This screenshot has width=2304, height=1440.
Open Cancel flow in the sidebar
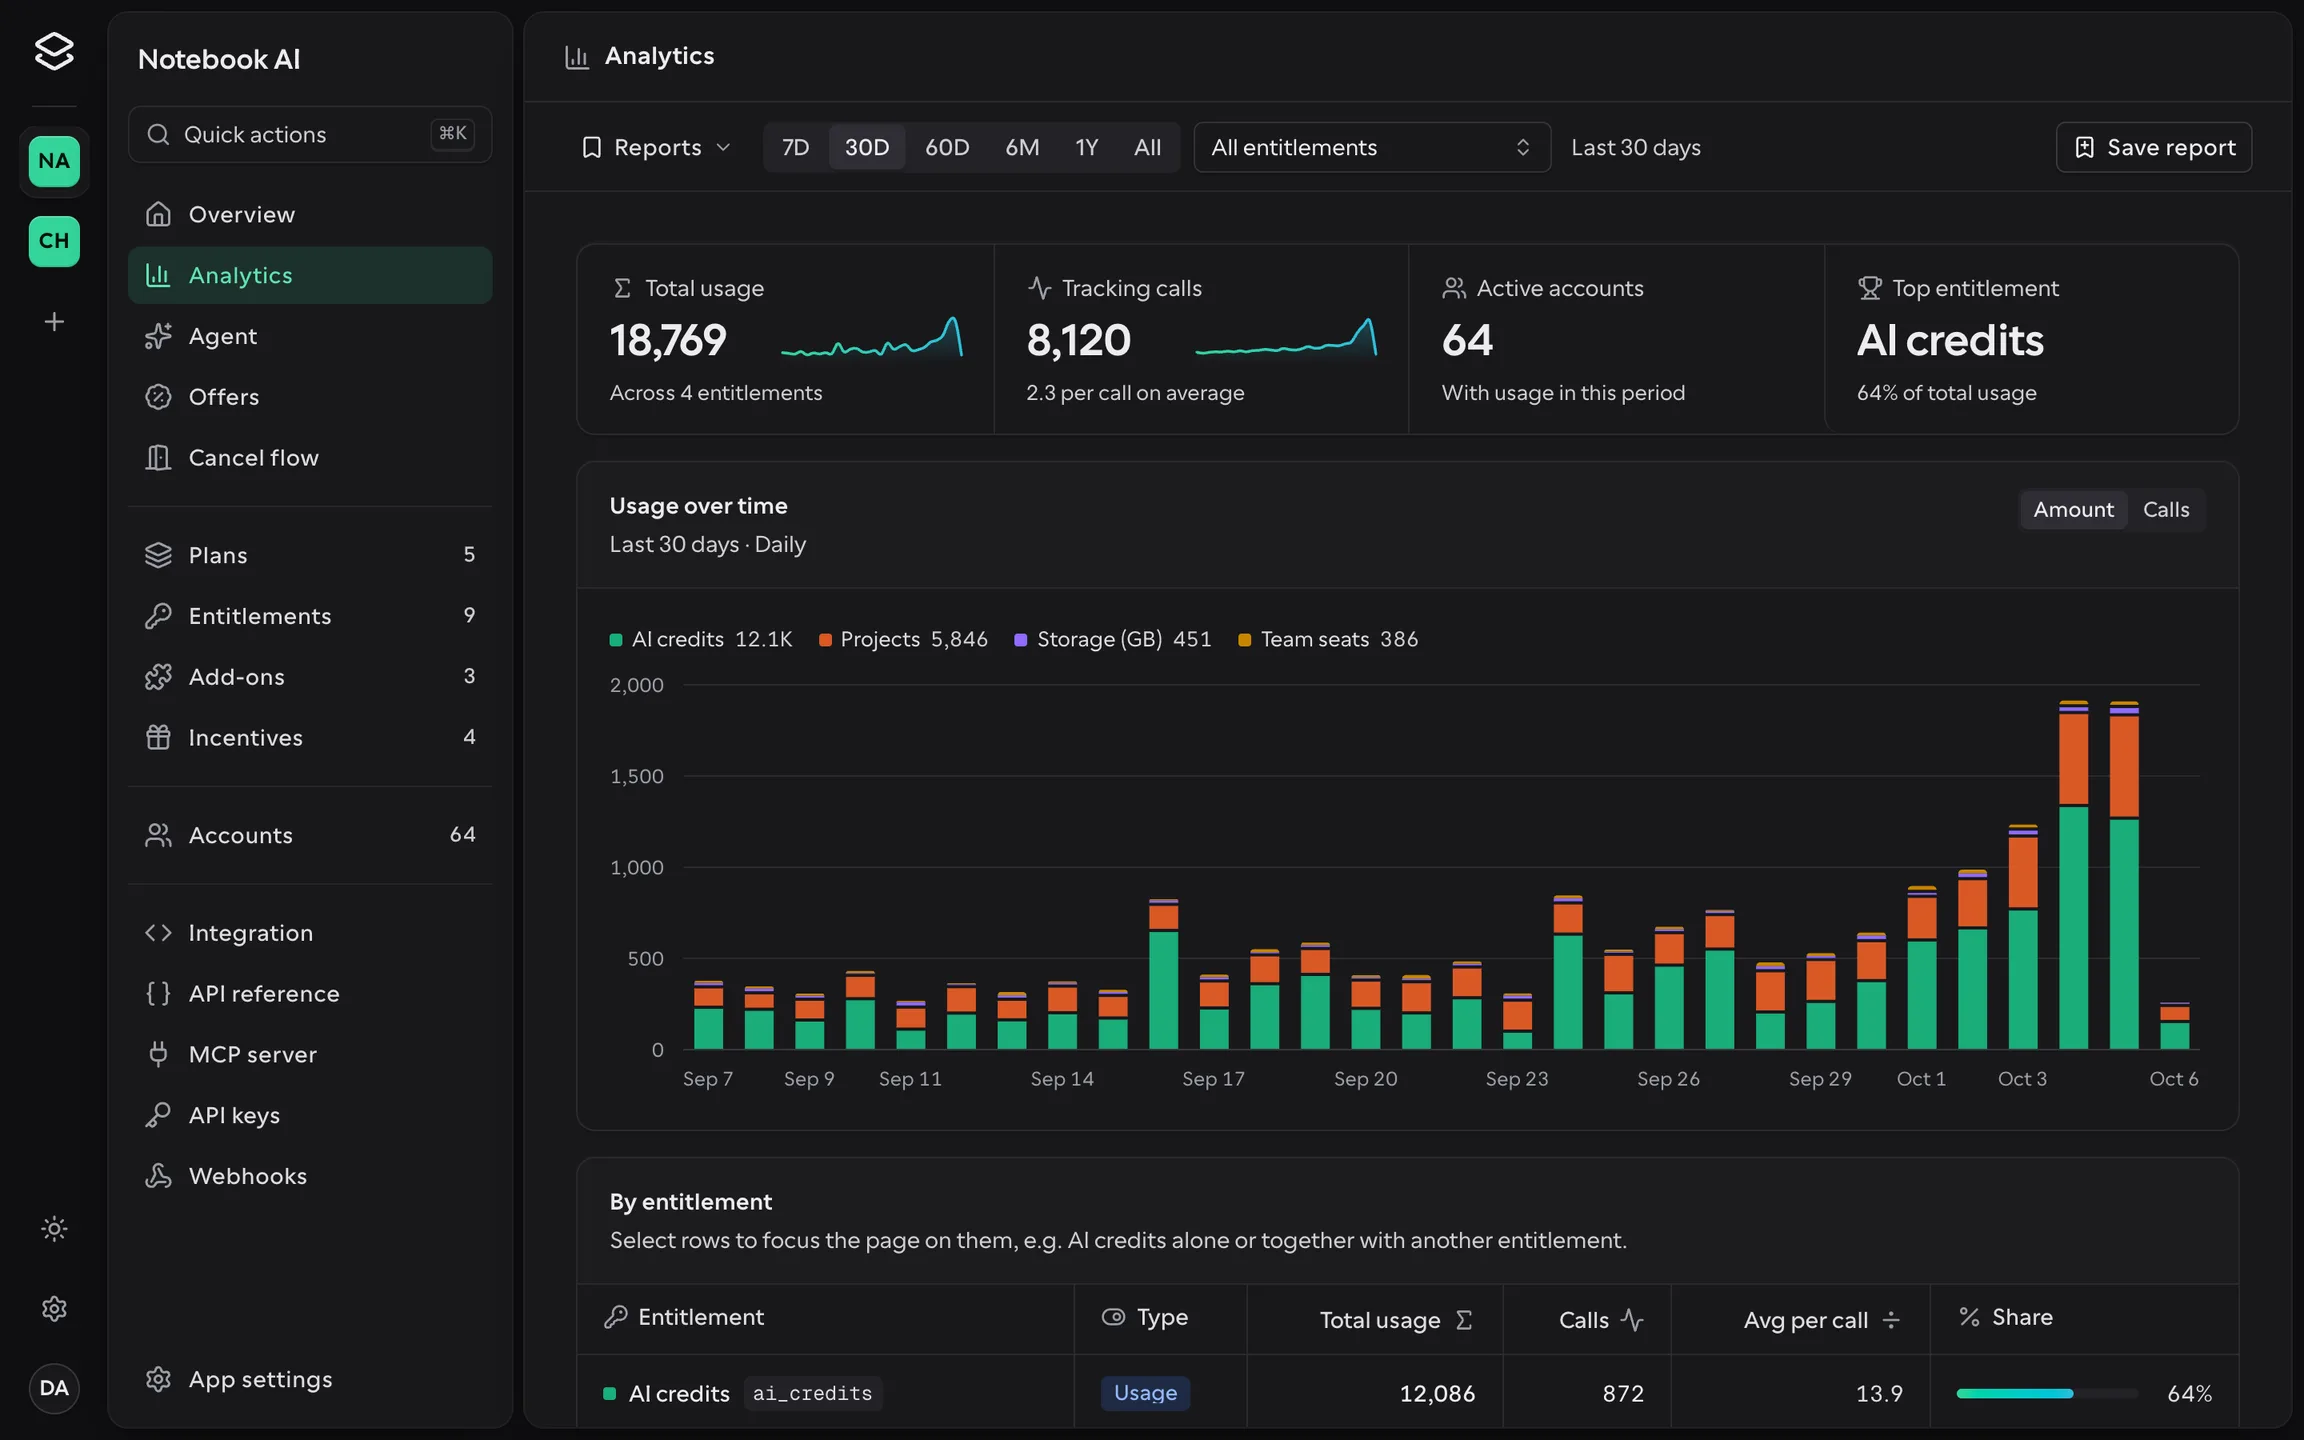(310, 458)
